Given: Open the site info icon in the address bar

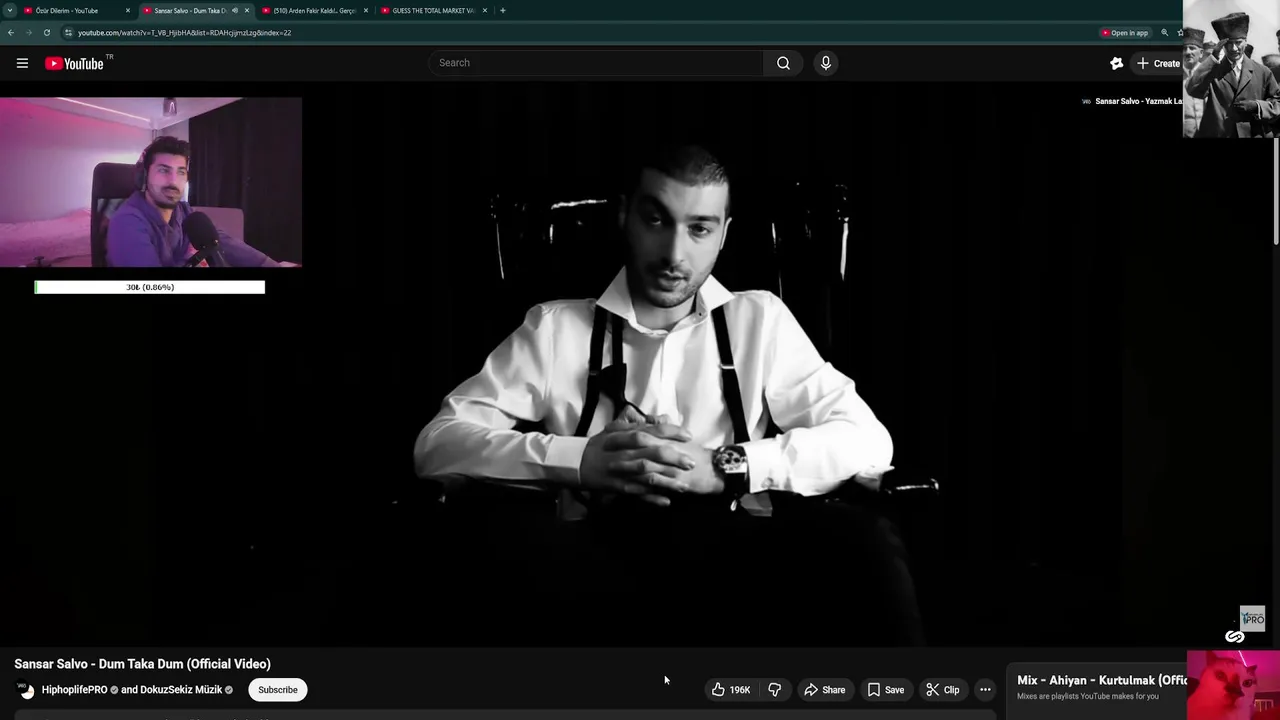Looking at the screenshot, I should 68,33.
